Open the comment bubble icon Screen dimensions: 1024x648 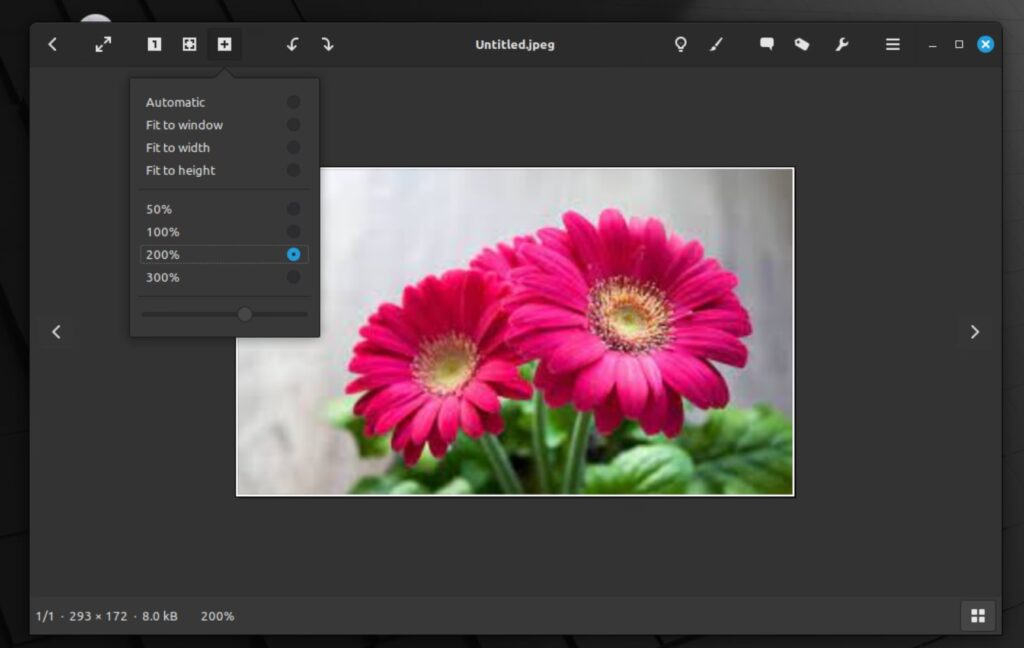pos(767,44)
